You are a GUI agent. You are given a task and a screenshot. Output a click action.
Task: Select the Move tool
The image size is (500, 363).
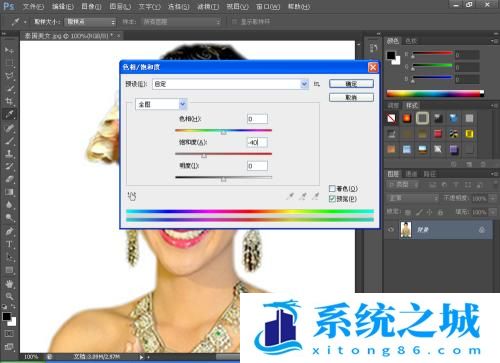[x=9, y=50]
